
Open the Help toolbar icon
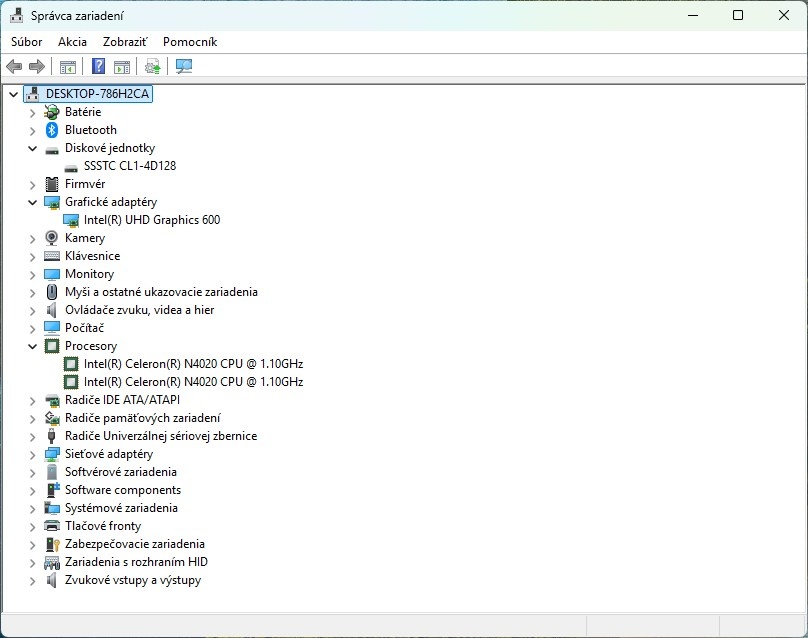[x=97, y=66]
